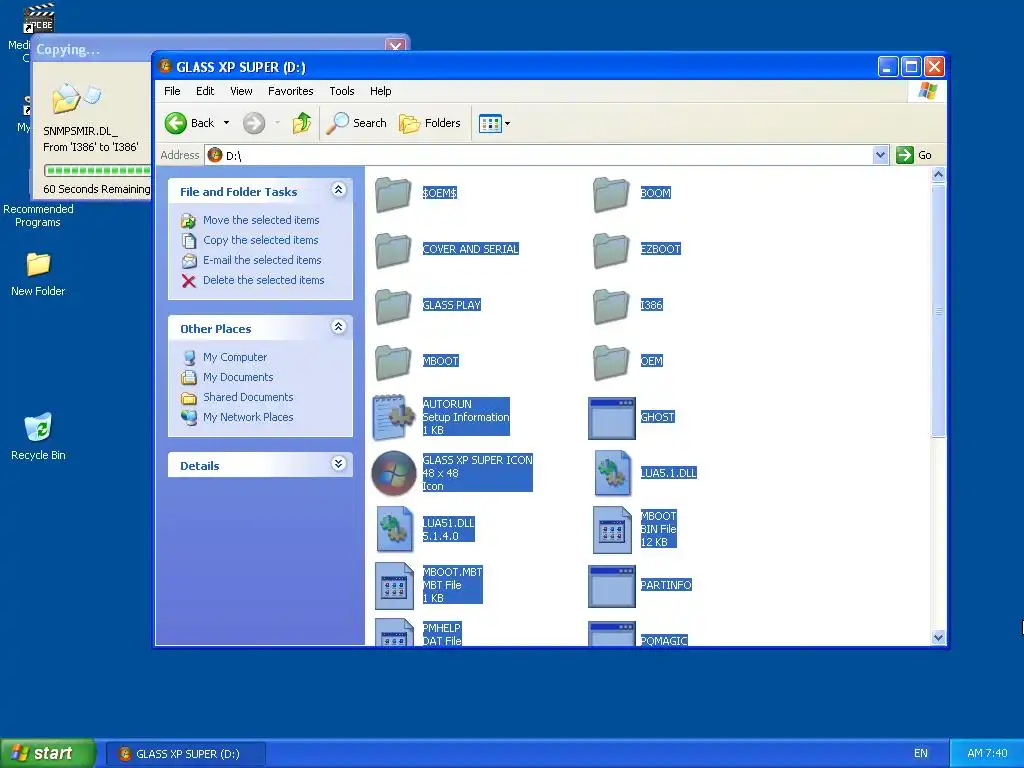Screen dimensions: 1024x768
Task: Open the Back history dropdown arrow
Action: pos(227,123)
